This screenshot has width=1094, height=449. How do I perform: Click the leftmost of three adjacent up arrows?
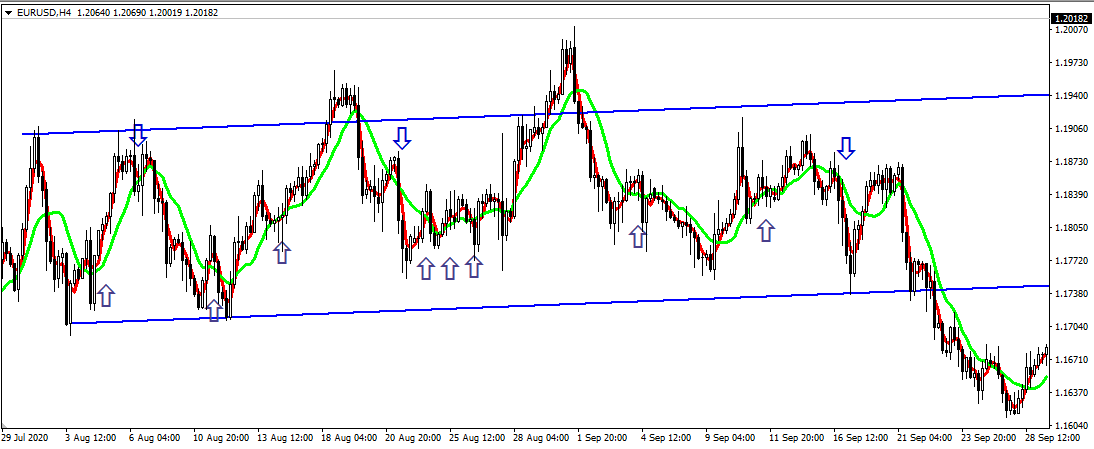tap(426, 267)
